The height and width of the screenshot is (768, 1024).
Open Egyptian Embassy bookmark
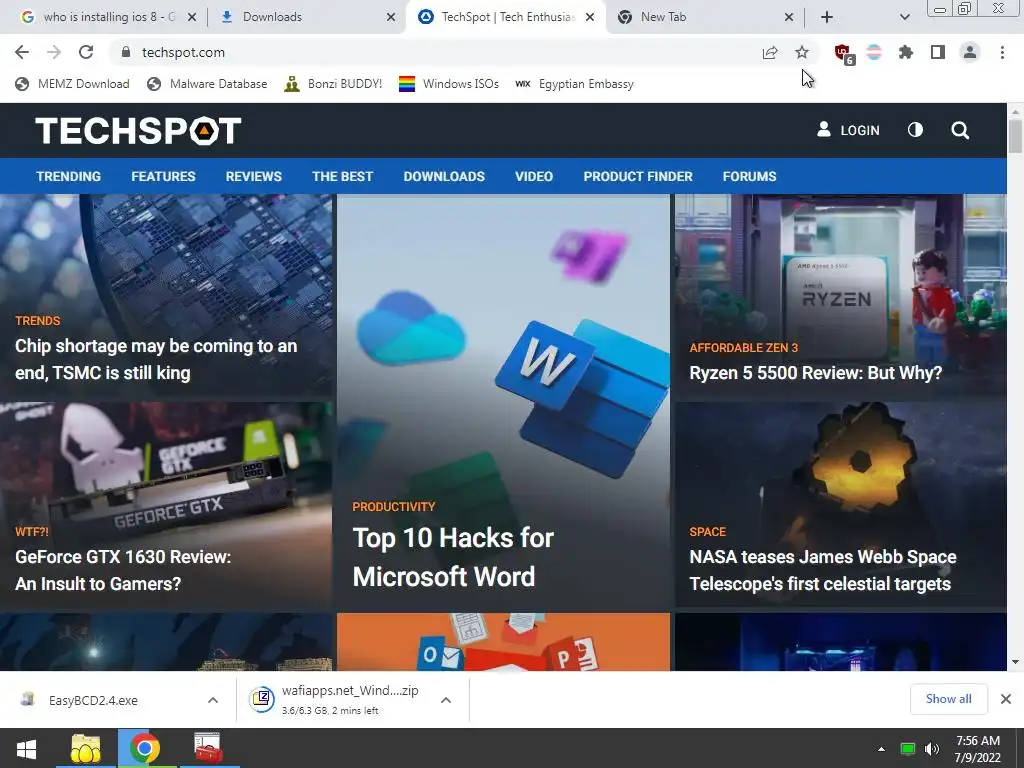[x=574, y=84]
